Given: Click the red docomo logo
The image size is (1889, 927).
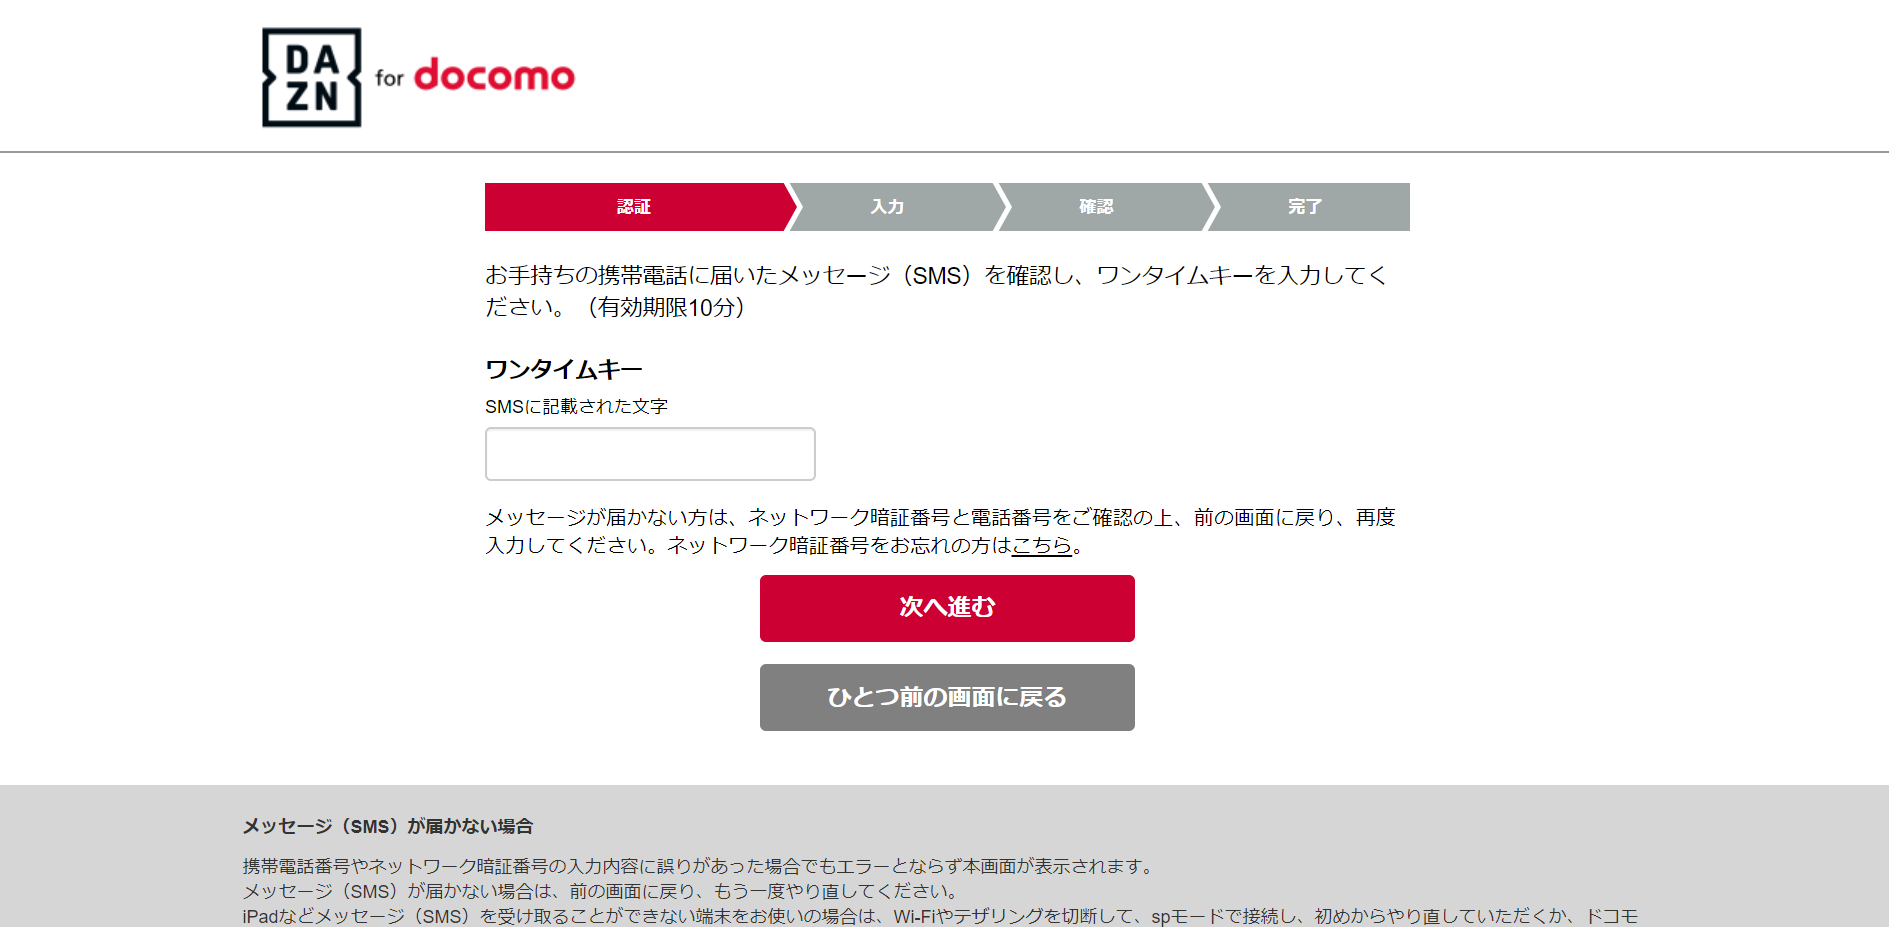Looking at the screenshot, I should click(494, 75).
